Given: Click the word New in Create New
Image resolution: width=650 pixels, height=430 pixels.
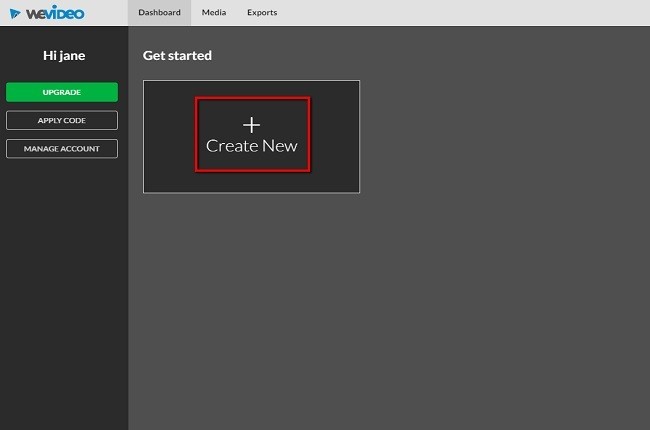Looking at the screenshot, I should click(280, 146).
